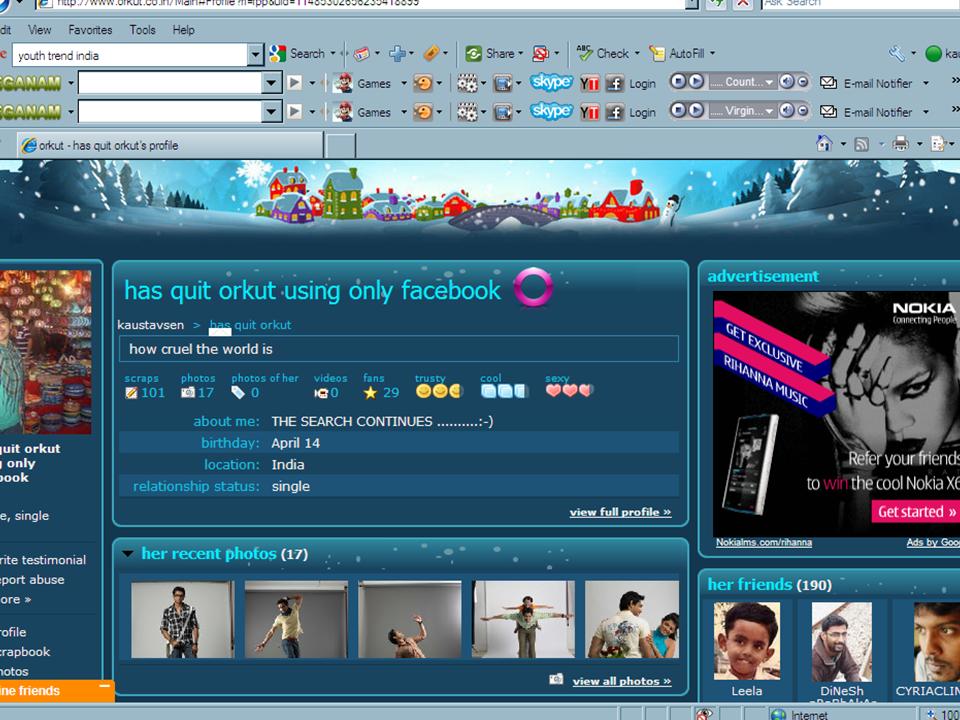Collapse the her recent photos section
Screen dimensions: 960x720
coord(128,553)
